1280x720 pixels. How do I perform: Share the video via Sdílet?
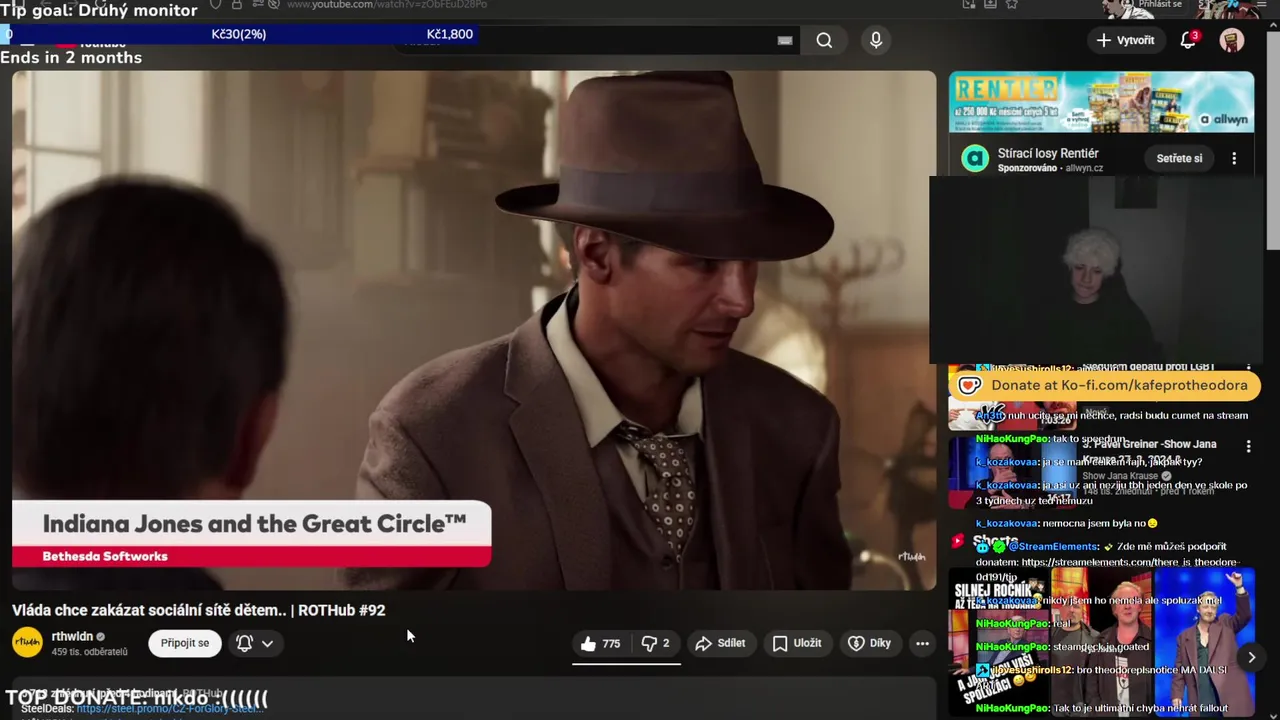720,643
